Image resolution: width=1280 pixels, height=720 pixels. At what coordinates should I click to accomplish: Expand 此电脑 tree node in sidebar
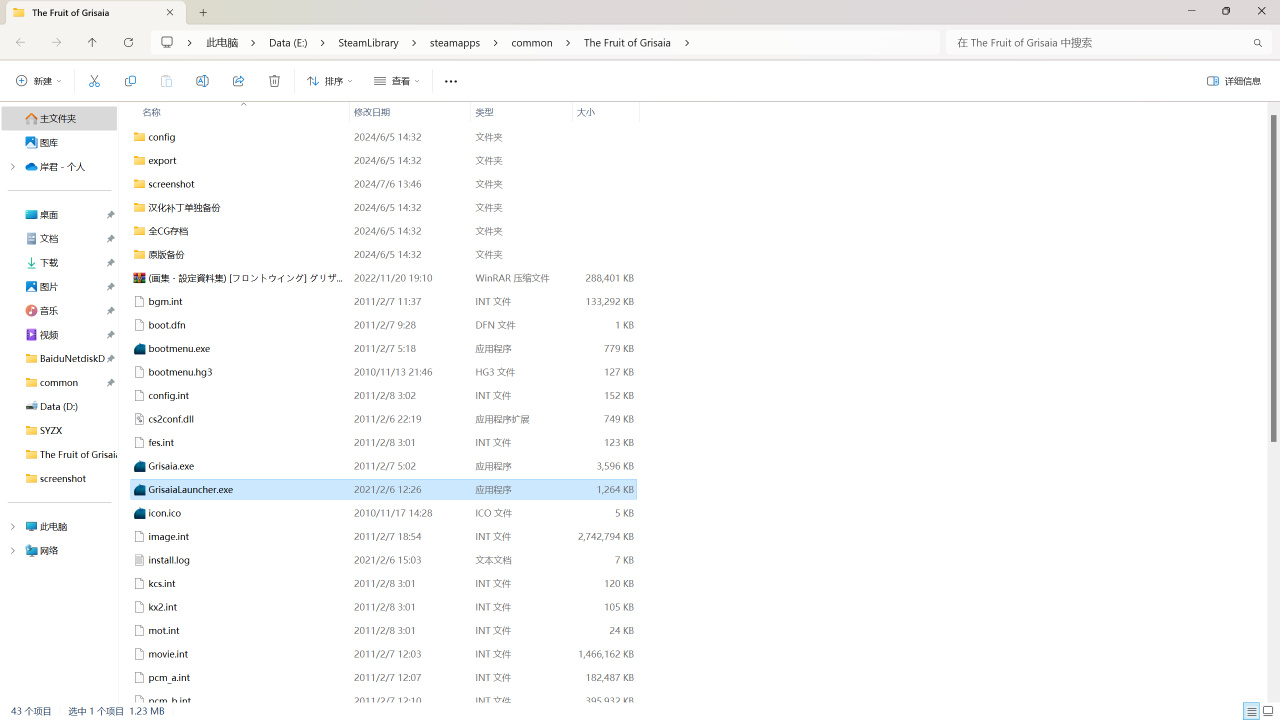point(13,527)
